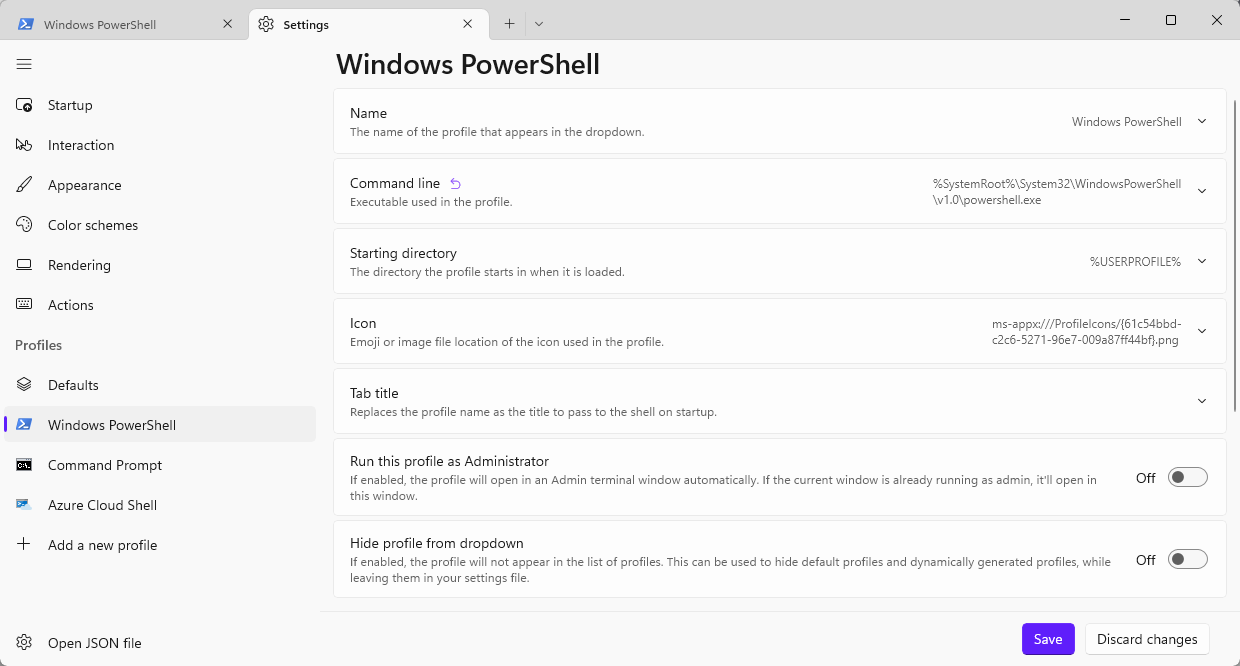The height and width of the screenshot is (666, 1240).
Task: Click the plus icon to add a new profile
Action: pos(24,545)
